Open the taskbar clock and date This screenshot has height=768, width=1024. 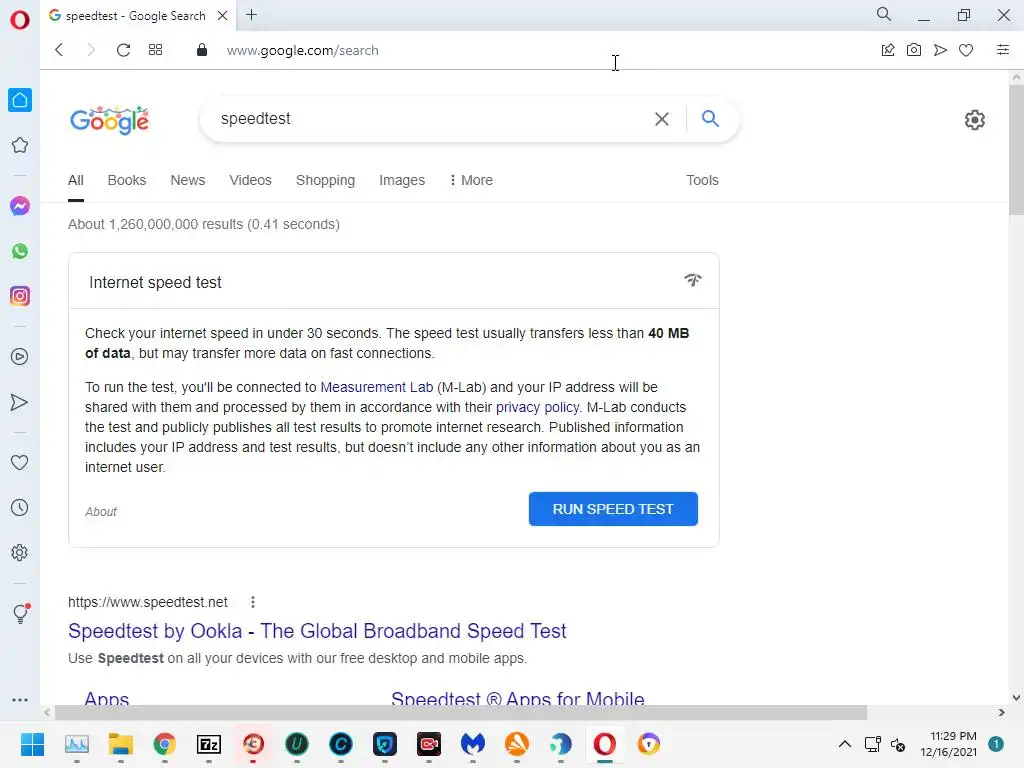click(x=948, y=744)
